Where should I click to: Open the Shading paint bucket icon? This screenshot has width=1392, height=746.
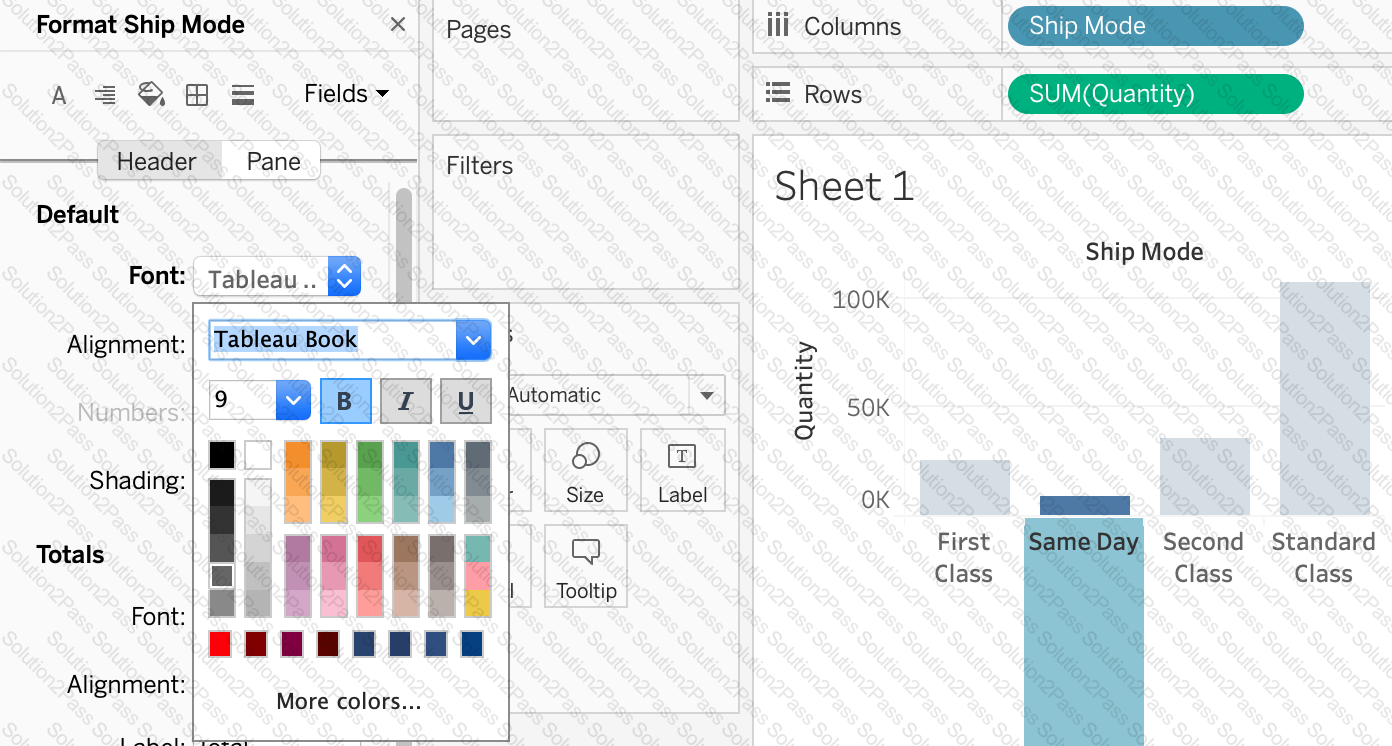pos(150,95)
